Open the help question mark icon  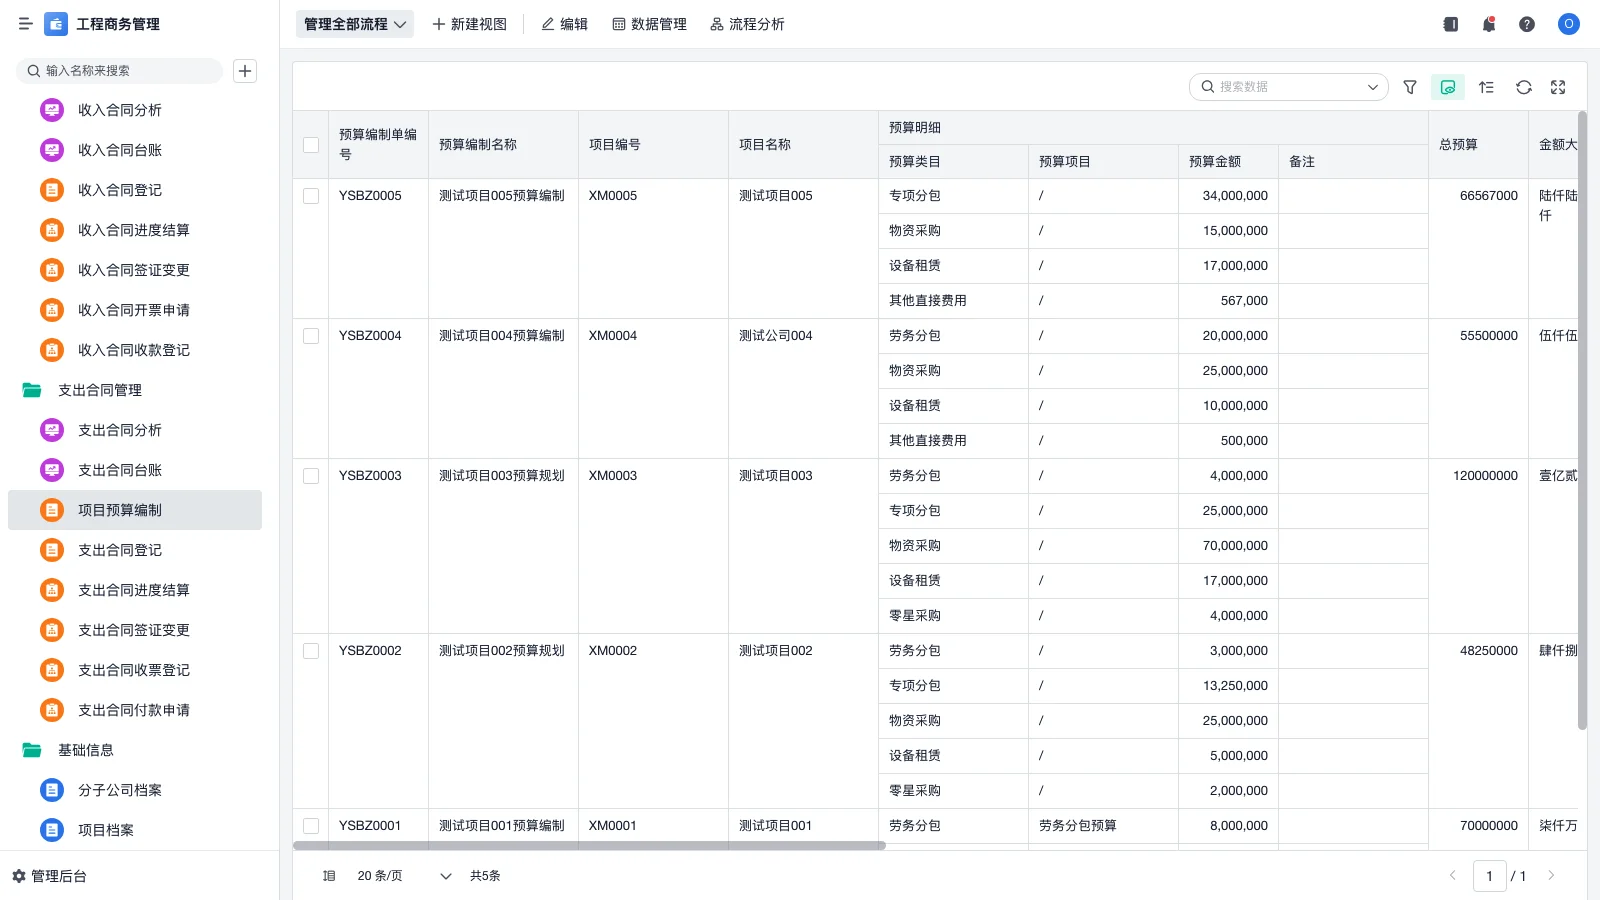(1527, 24)
